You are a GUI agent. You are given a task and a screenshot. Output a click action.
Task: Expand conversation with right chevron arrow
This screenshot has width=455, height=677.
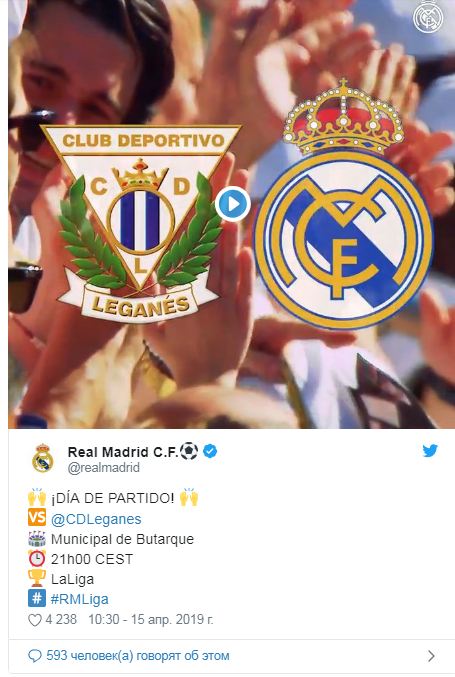coord(431,656)
